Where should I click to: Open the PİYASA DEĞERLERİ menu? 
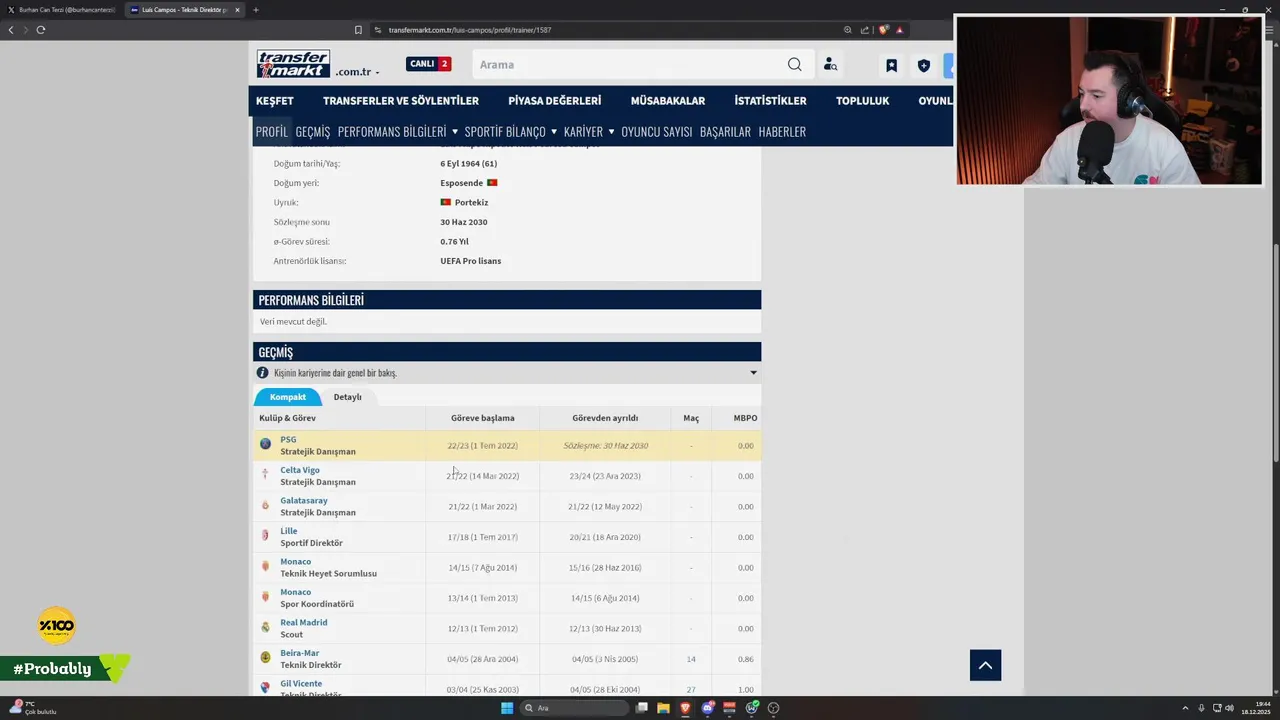(555, 101)
